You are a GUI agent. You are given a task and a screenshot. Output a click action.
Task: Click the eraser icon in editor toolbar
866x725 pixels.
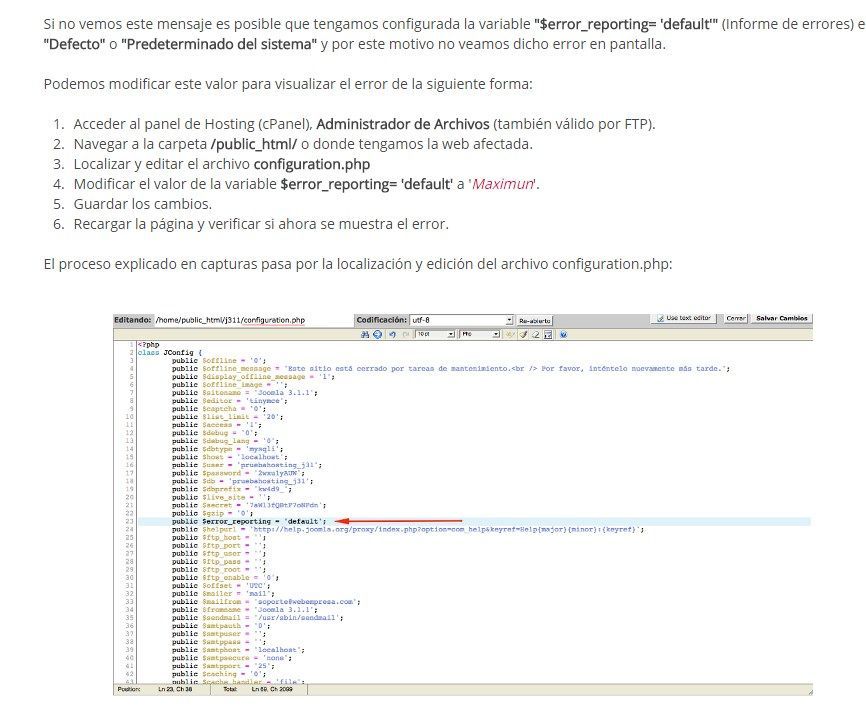(536, 334)
